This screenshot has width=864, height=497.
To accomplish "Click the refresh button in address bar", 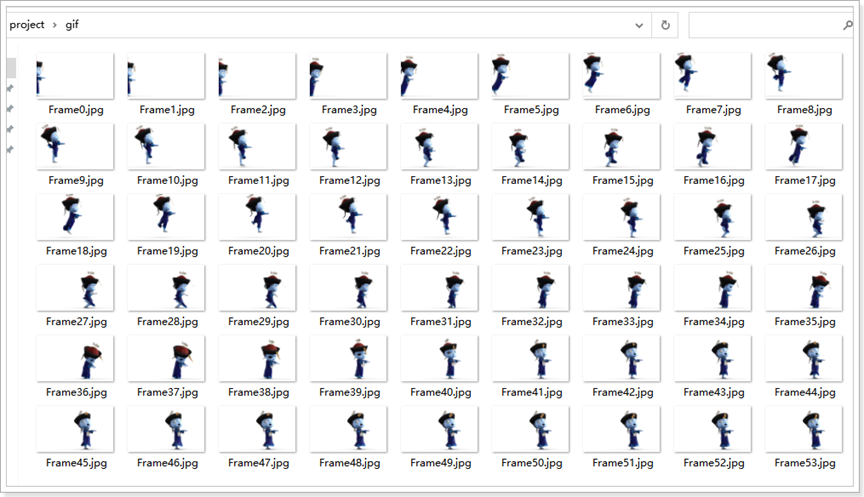I will 665,25.
